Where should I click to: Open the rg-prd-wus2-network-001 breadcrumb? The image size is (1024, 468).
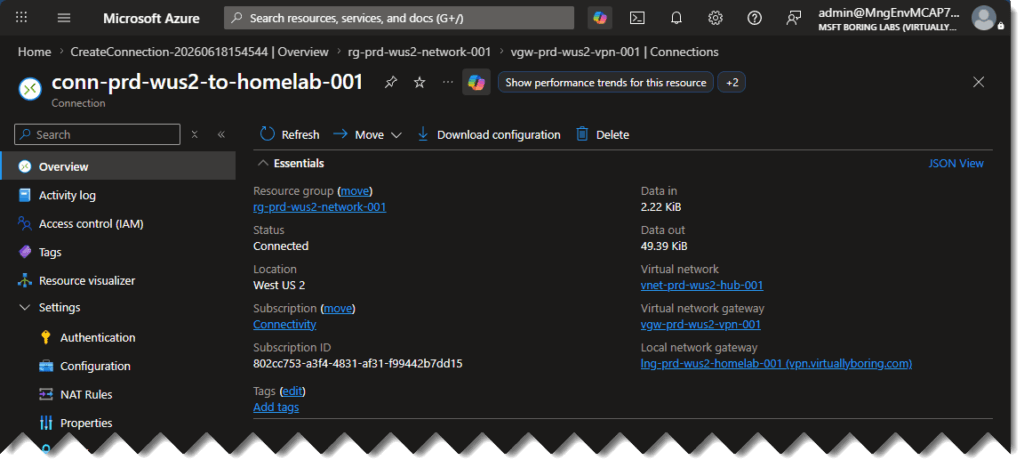pyautogui.click(x=419, y=52)
